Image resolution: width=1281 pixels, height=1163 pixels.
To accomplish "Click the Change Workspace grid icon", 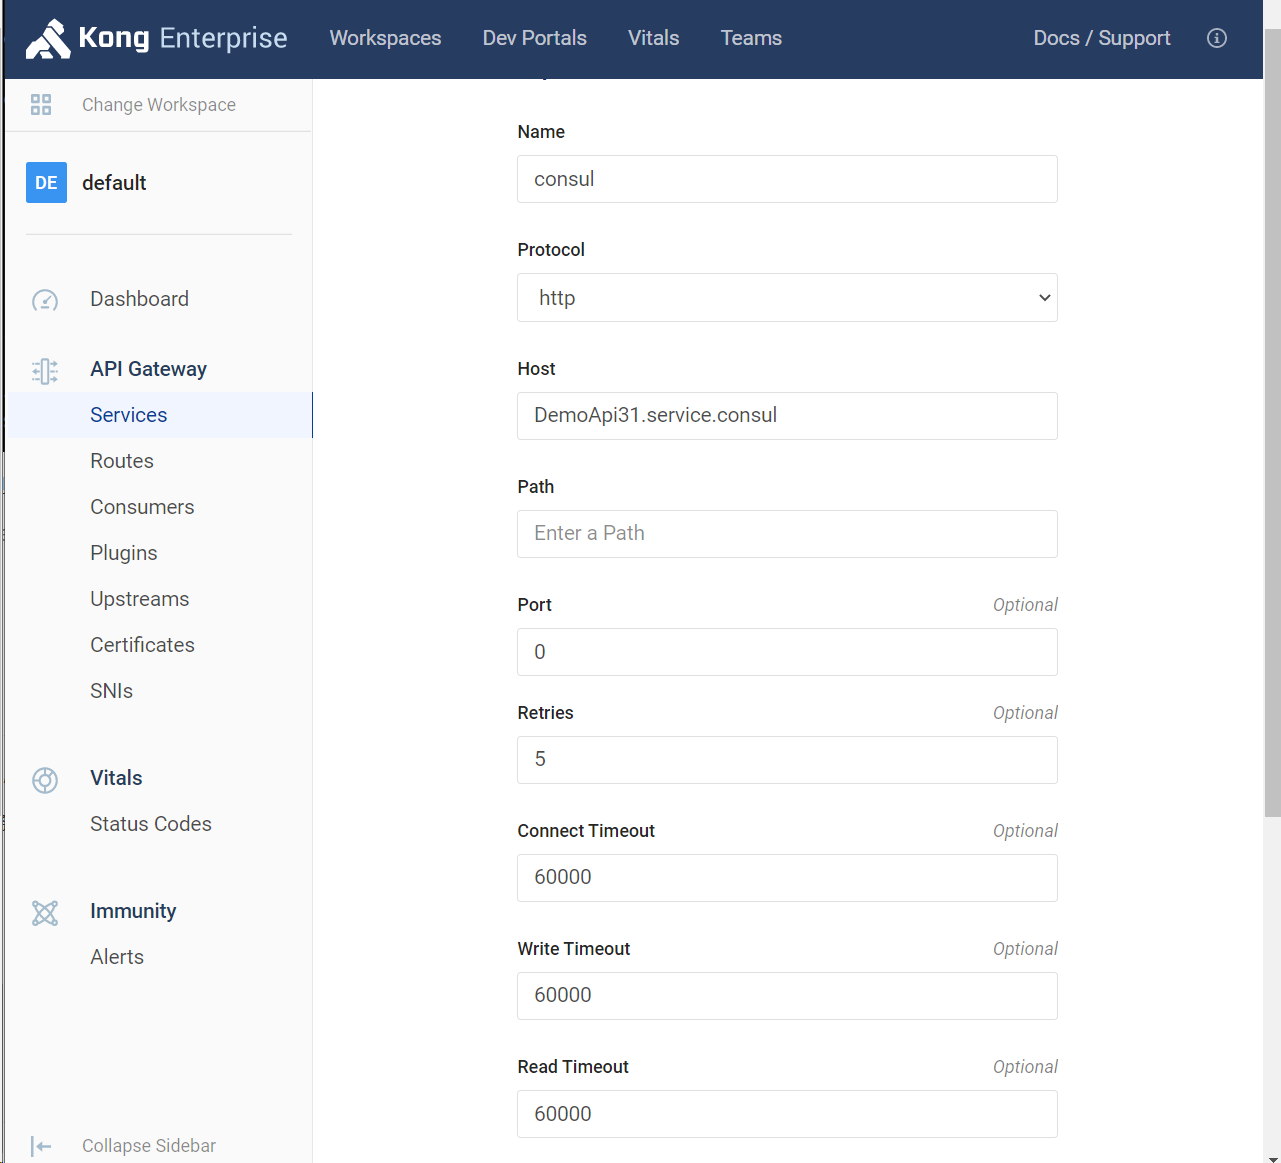I will [41, 105].
